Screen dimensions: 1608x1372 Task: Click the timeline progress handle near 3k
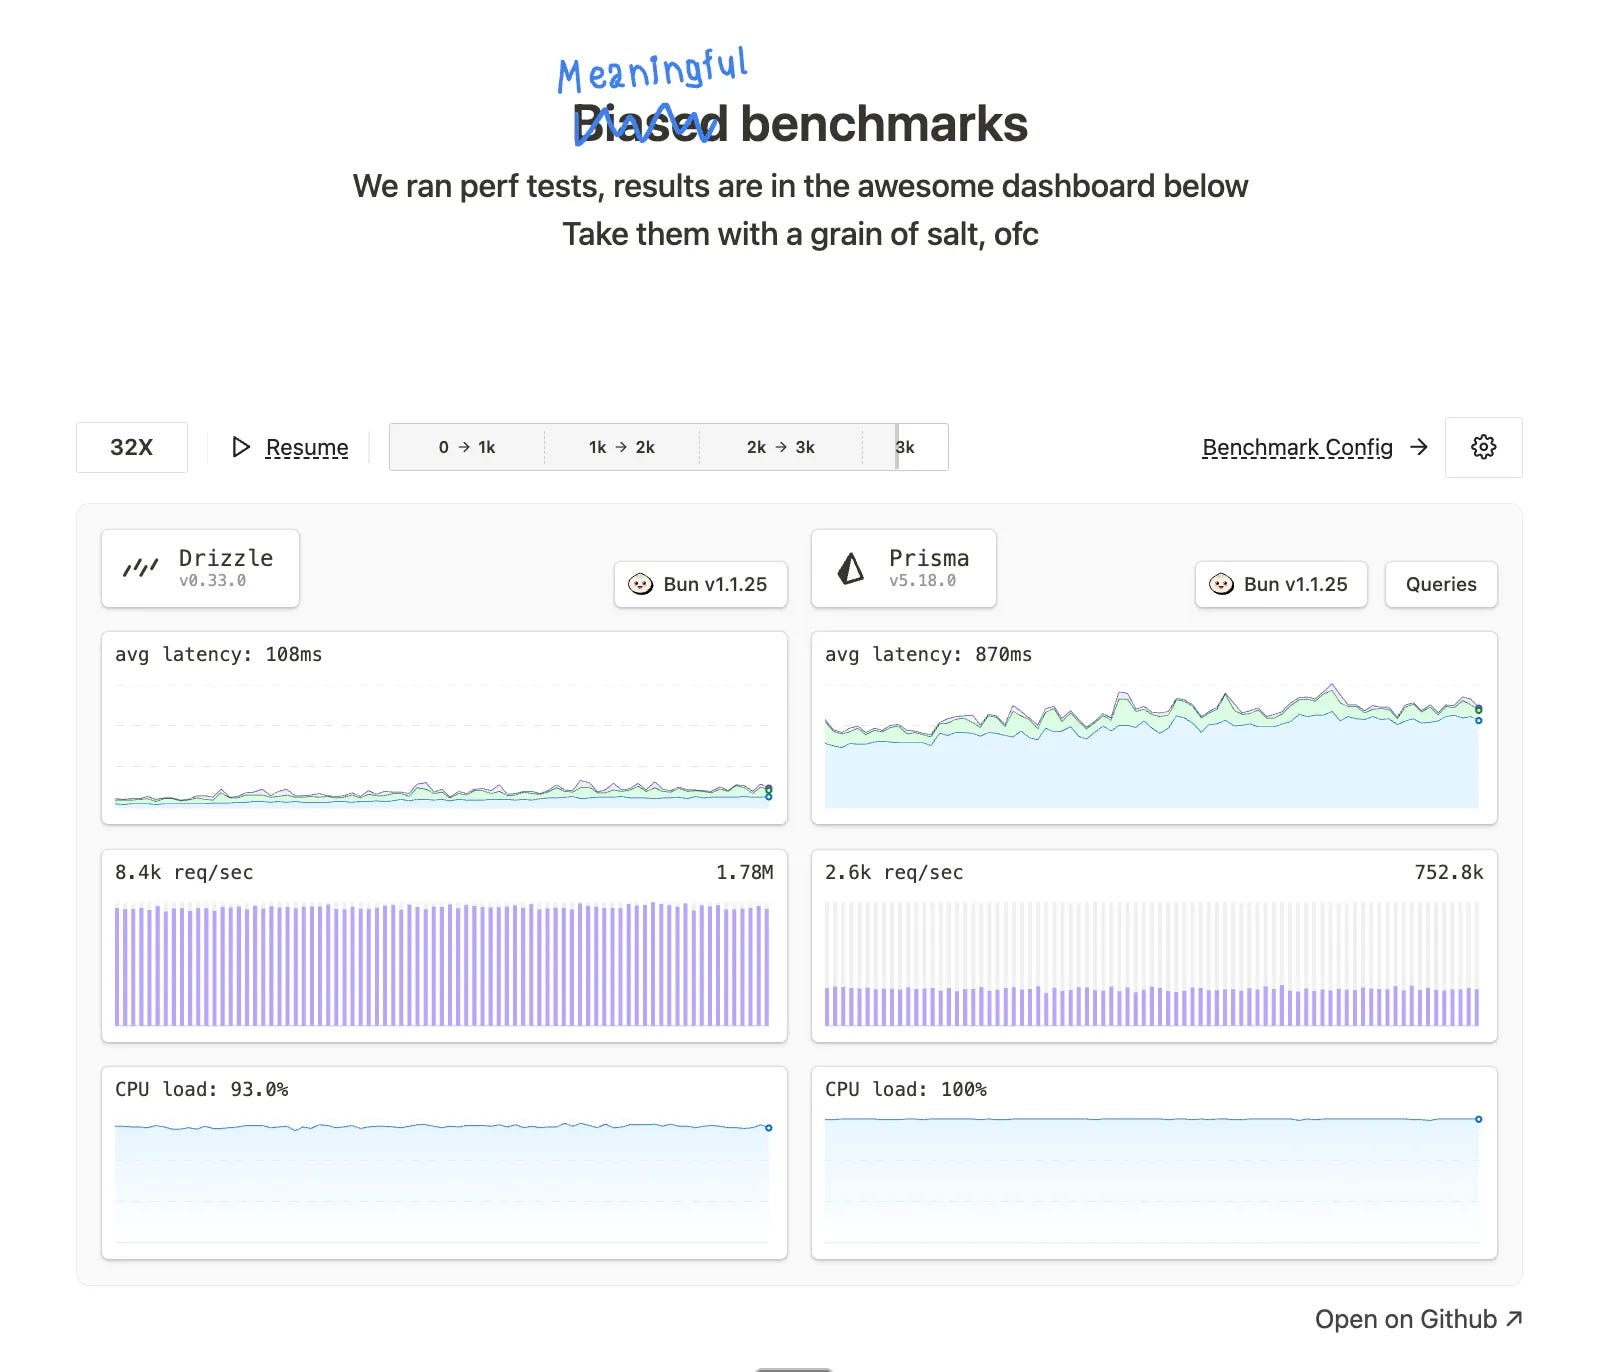pyautogui.click(x=897, y=447)
